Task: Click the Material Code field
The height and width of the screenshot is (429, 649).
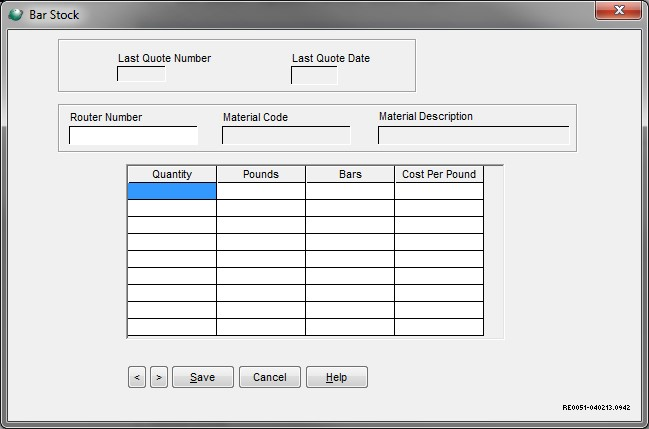Action: pyautogui.click(x=286, y=135)
